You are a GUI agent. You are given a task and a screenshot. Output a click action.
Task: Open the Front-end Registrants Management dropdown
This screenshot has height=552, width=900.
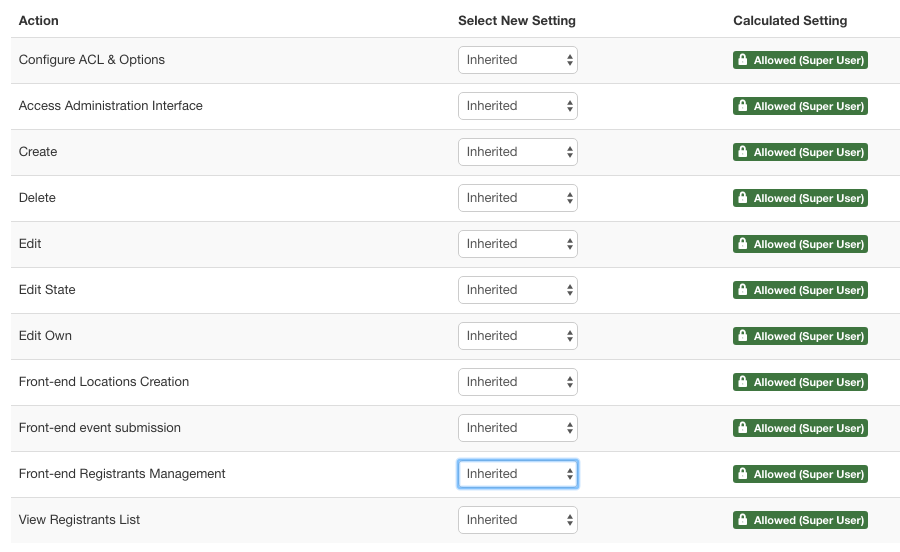517,474
